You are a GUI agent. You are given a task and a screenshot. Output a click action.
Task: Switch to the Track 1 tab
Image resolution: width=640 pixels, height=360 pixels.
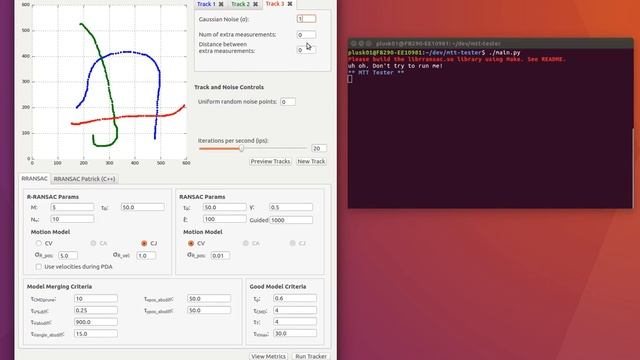(x=206, y=4)
